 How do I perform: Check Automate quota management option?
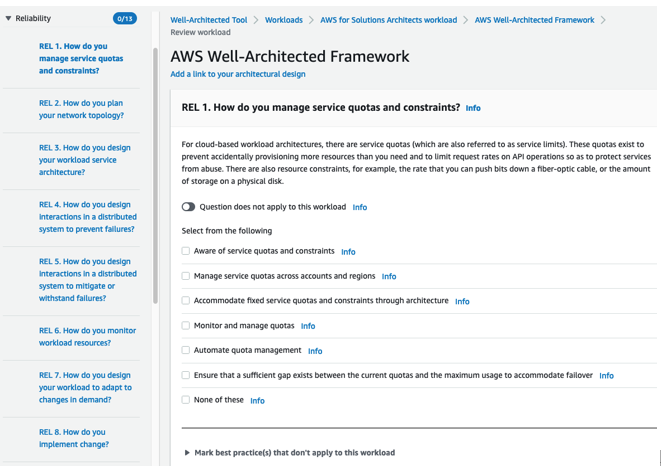pyautogui.click(x=185, y=350)
